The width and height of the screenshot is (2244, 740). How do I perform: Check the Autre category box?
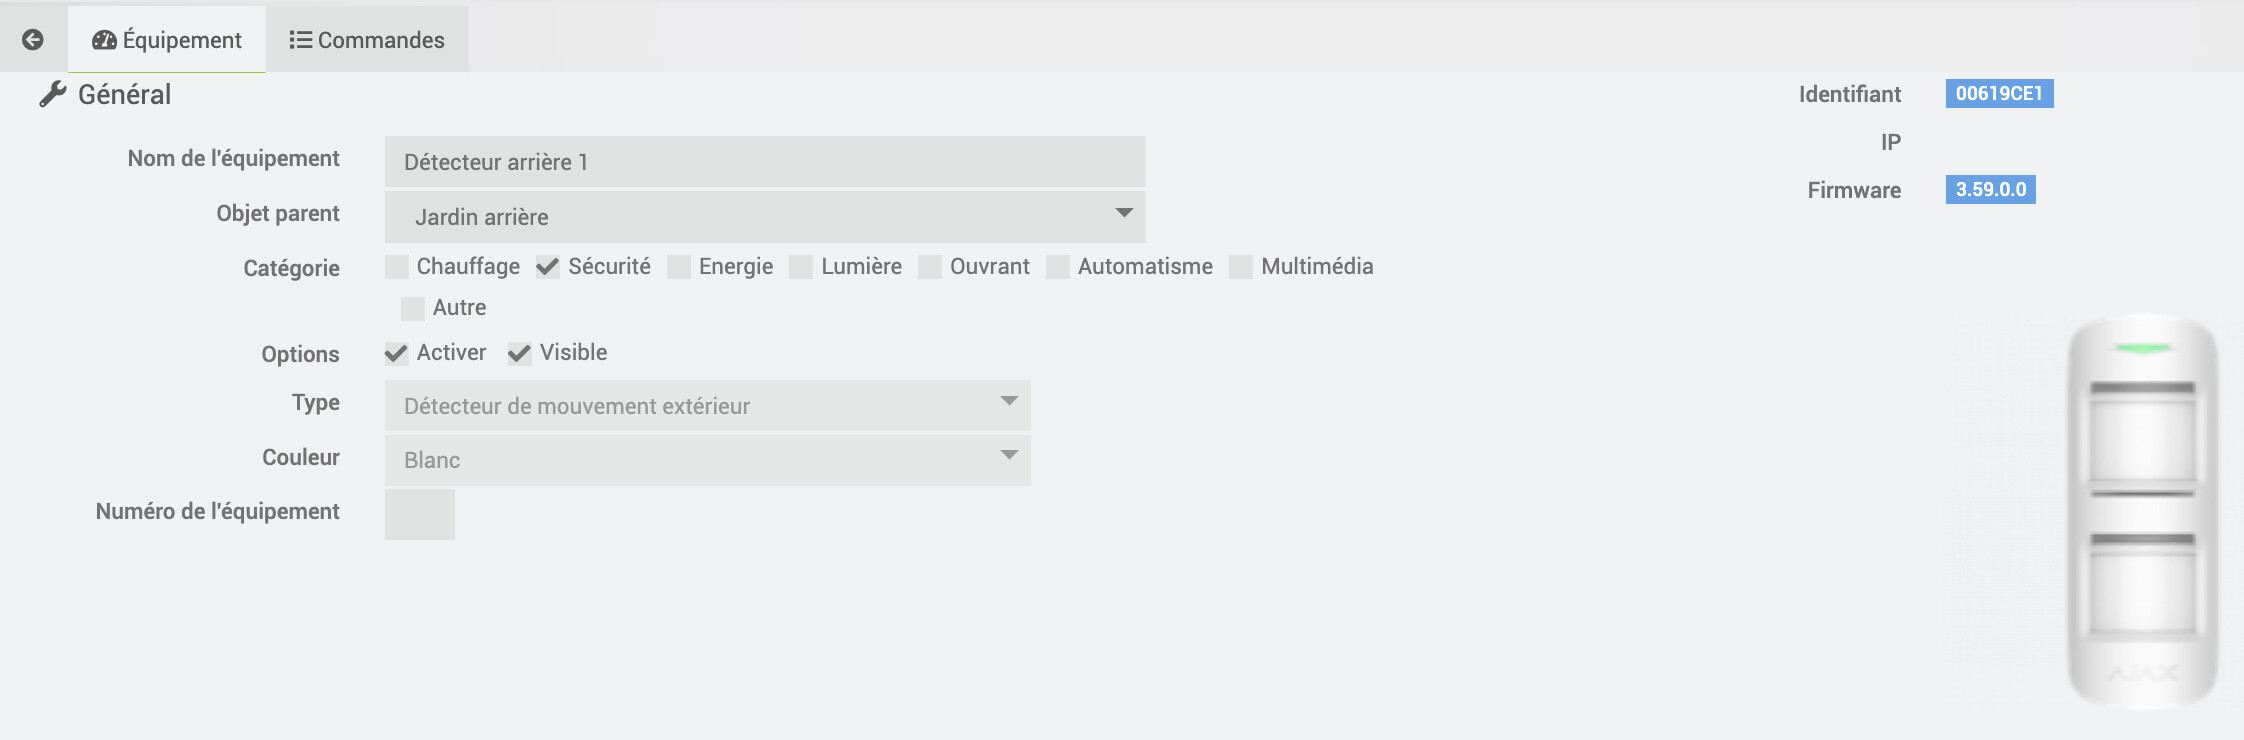click(x=413, y=308)
